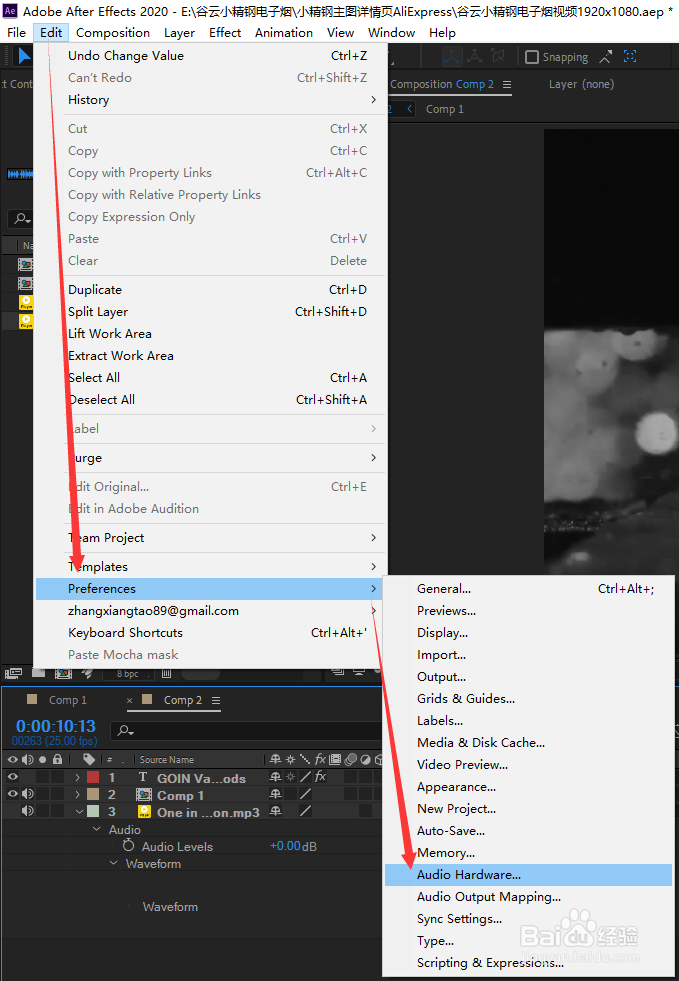Viewport: 679px width, 981px height.
Task: Choose Duplicate from the Edit menu
Action: (211, 290)
